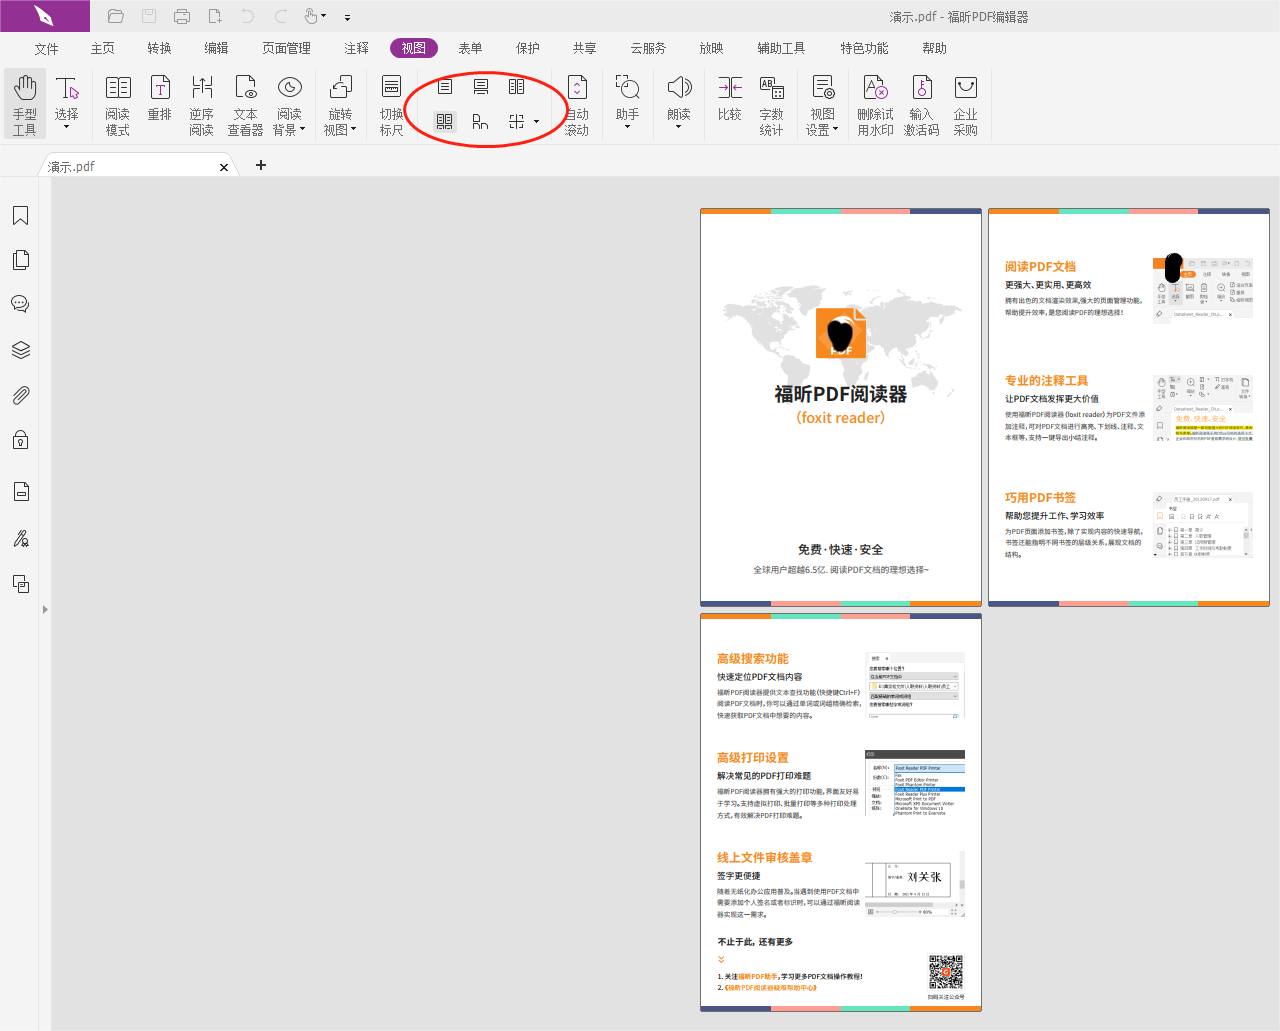This screenshot has width=1280, height=1031.
Task: Open the Attachments paperclip panel
Action: tap(20, 396)
